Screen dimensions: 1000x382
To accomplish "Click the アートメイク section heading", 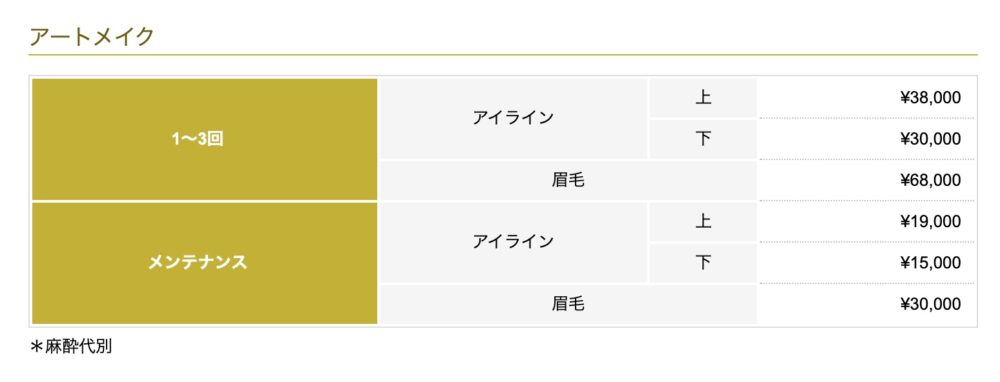I will click(92, 36).
